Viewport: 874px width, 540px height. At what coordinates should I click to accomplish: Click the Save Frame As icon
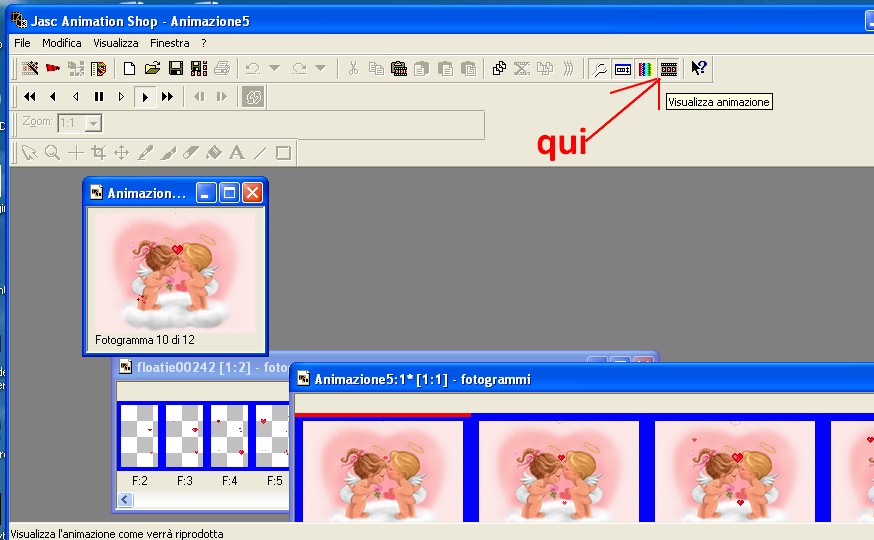[198, 69]
